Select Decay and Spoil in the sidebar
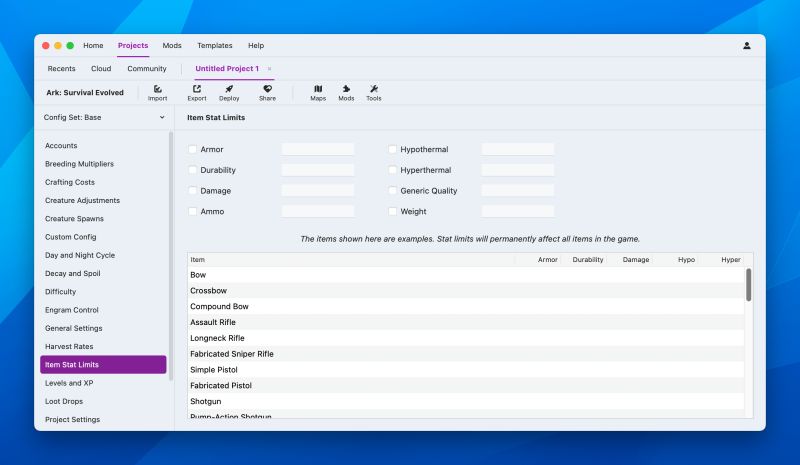The height and width of the screenshot is (465, 800). click(103, 274)
